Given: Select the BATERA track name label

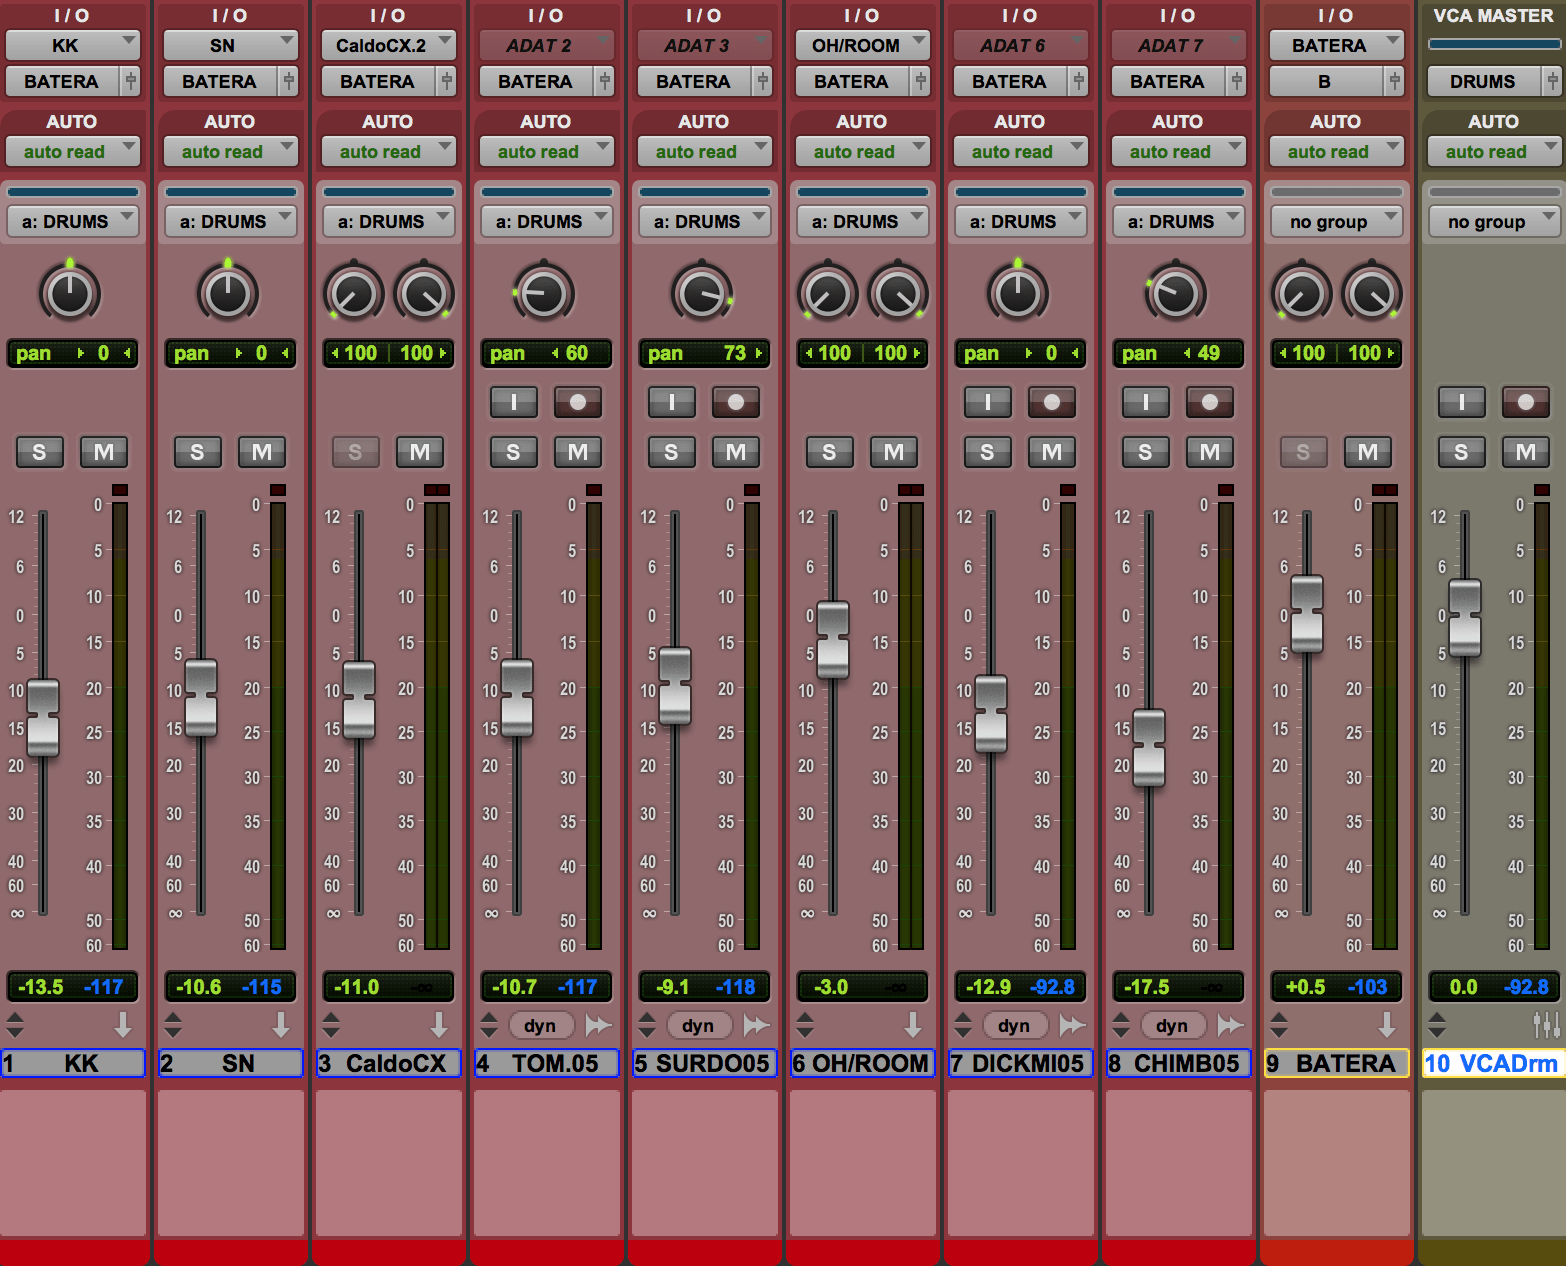Looking at the screenshot, I should coord(1336,1063).
